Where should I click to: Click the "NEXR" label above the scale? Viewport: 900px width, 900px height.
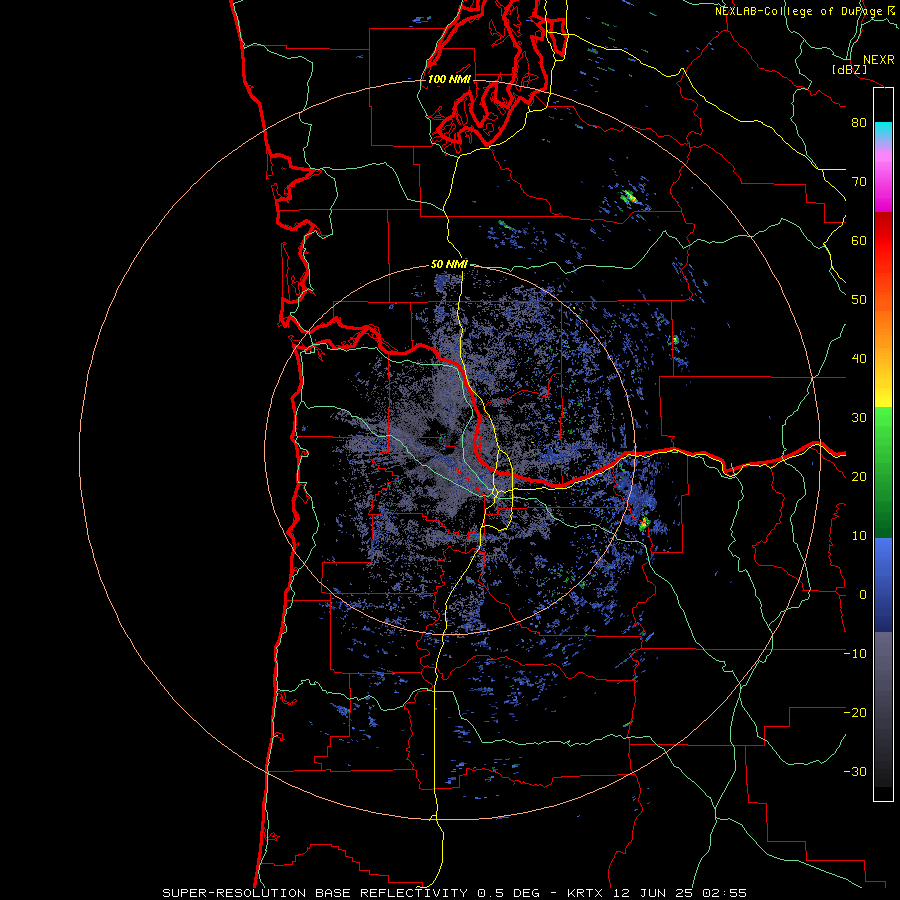click(878, 60)
